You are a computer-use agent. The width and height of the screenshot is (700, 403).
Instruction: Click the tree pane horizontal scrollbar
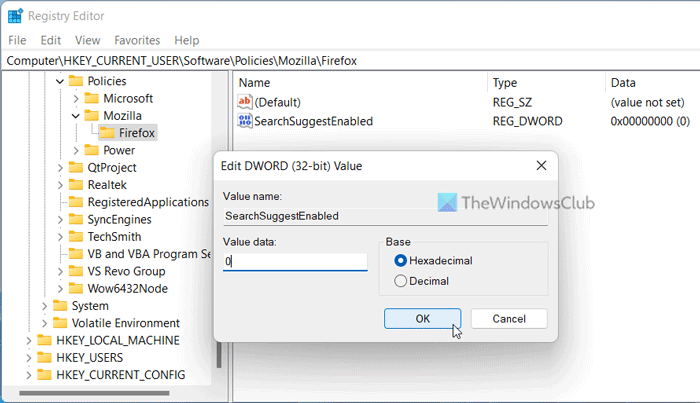tap(94, 393)
